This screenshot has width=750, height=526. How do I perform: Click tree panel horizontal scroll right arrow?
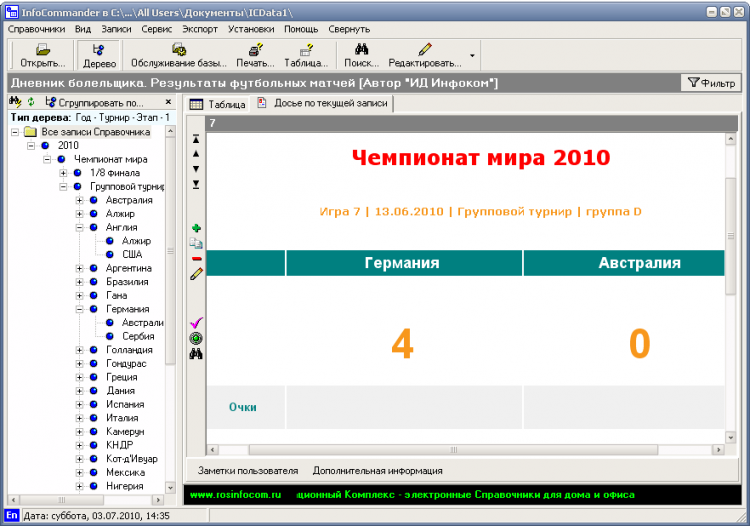(158, 500)
